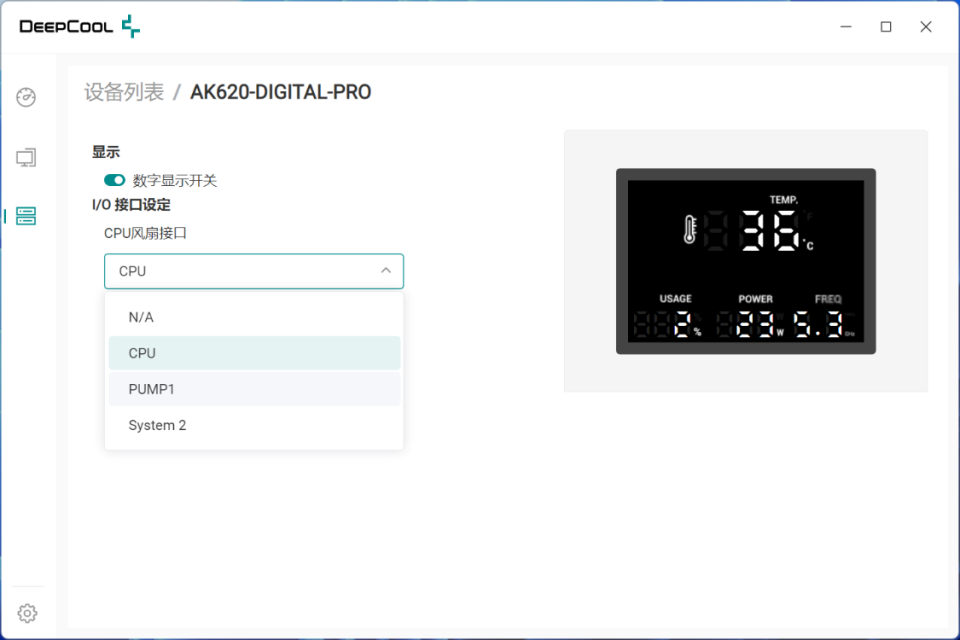The width and height of the screenshot is (960, 640).
Task: Click the digital display preview image
Action: 746,261
